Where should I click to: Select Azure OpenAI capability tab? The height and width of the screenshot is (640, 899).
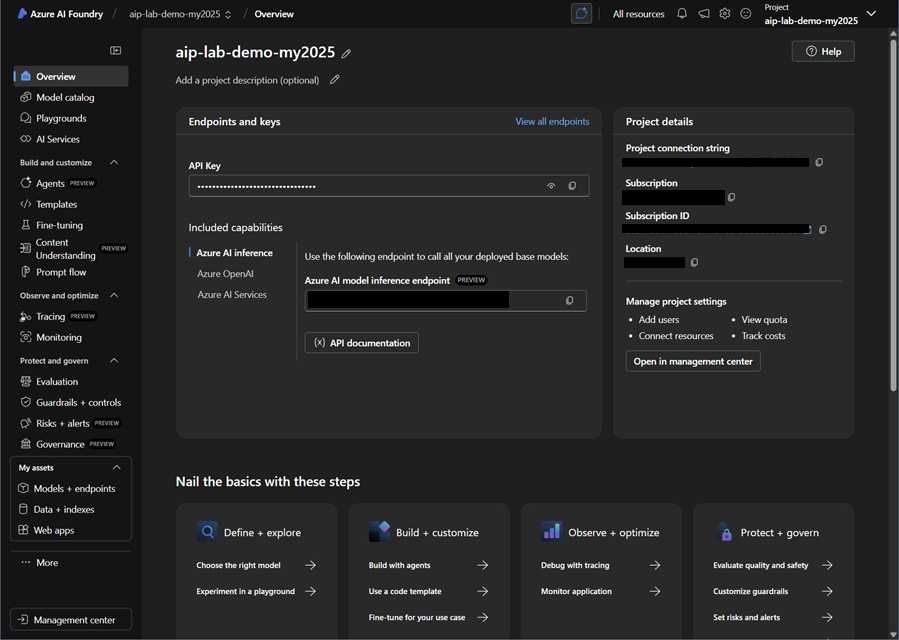[225, 274]
